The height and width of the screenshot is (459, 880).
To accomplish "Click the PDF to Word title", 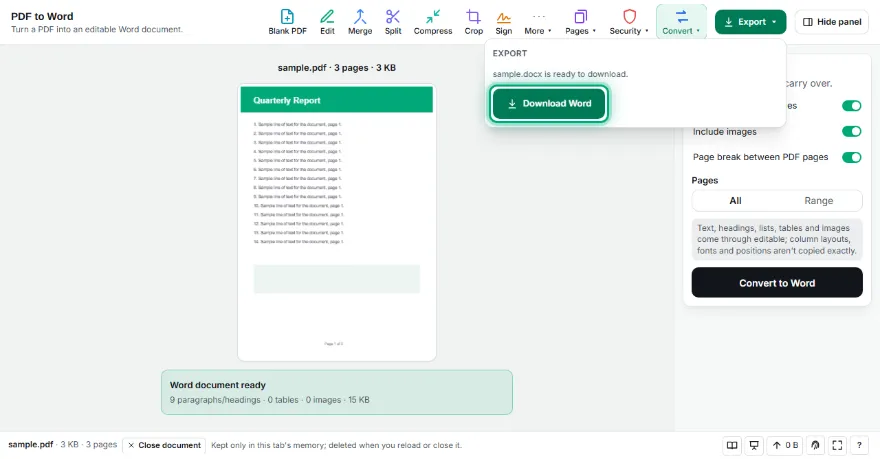I will 42,16.
